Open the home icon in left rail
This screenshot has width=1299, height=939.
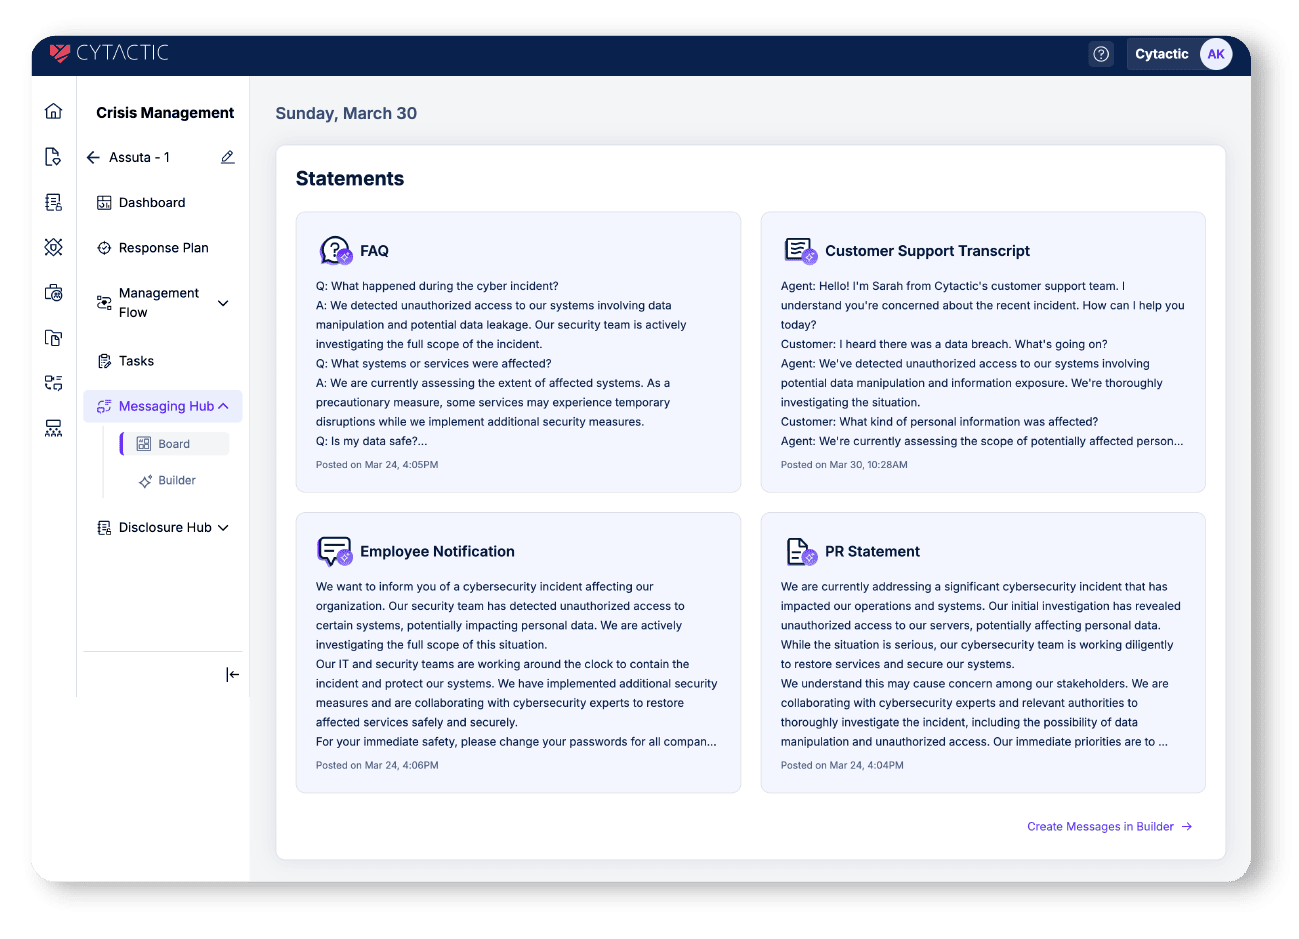coord(54,111)
